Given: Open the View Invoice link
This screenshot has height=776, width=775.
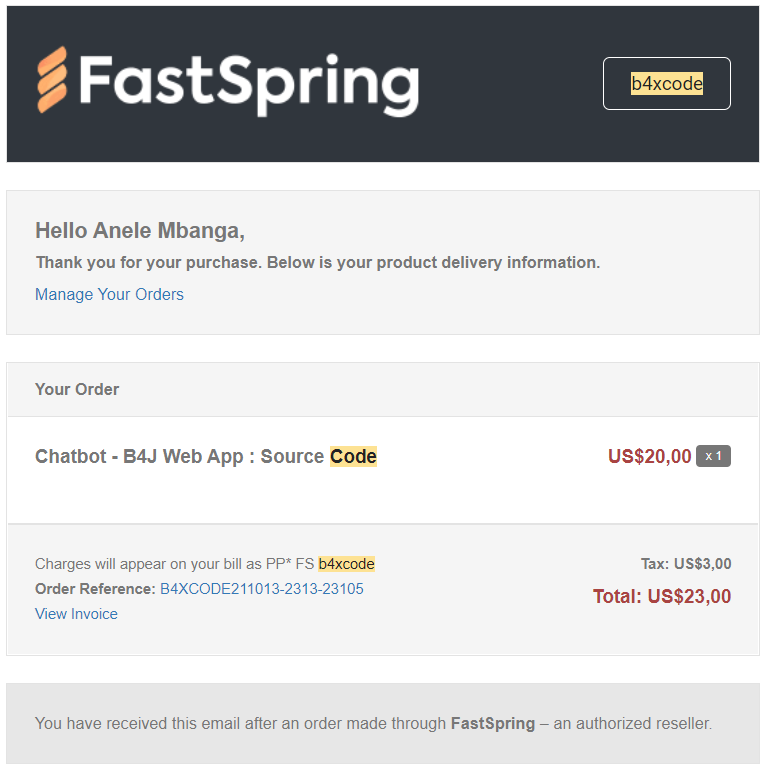Looking at the screenshot, I should [76, 614].
